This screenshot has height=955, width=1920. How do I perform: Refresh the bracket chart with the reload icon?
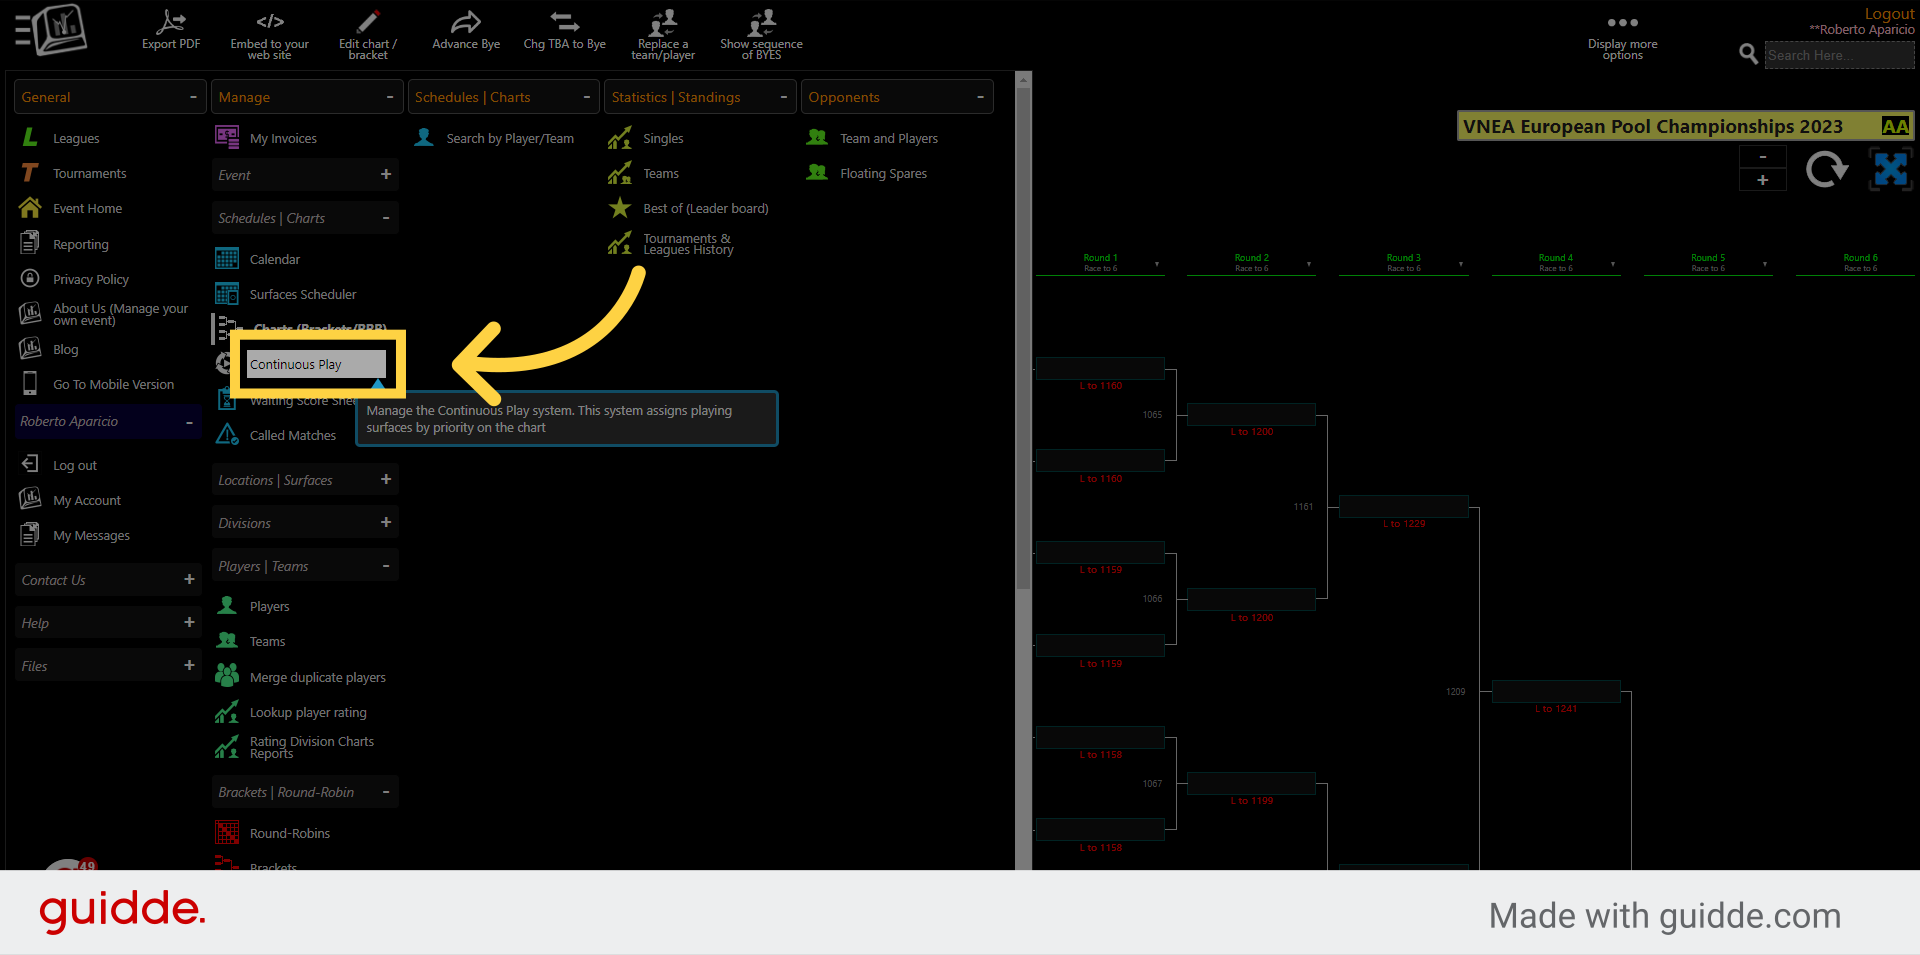[x=1827, y=169]
